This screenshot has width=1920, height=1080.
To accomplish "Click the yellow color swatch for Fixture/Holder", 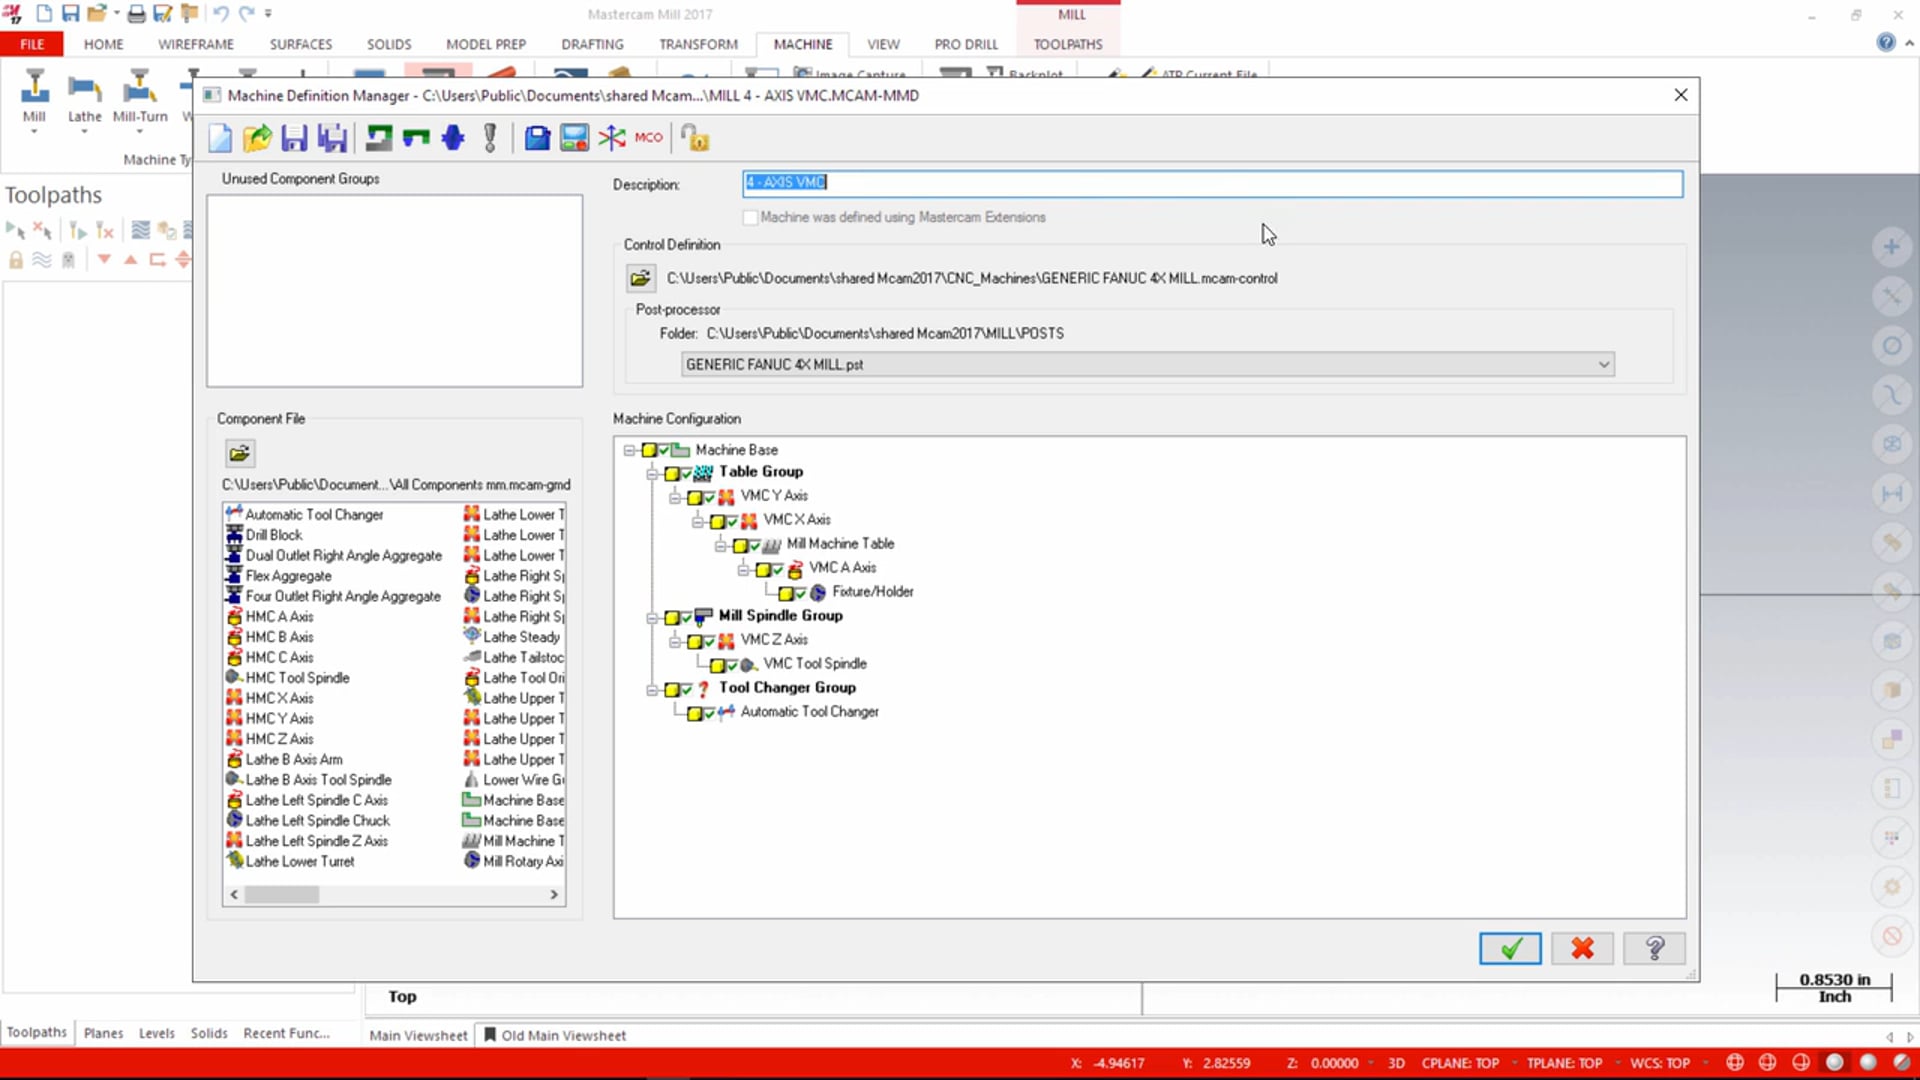I will tap(786, 594).
